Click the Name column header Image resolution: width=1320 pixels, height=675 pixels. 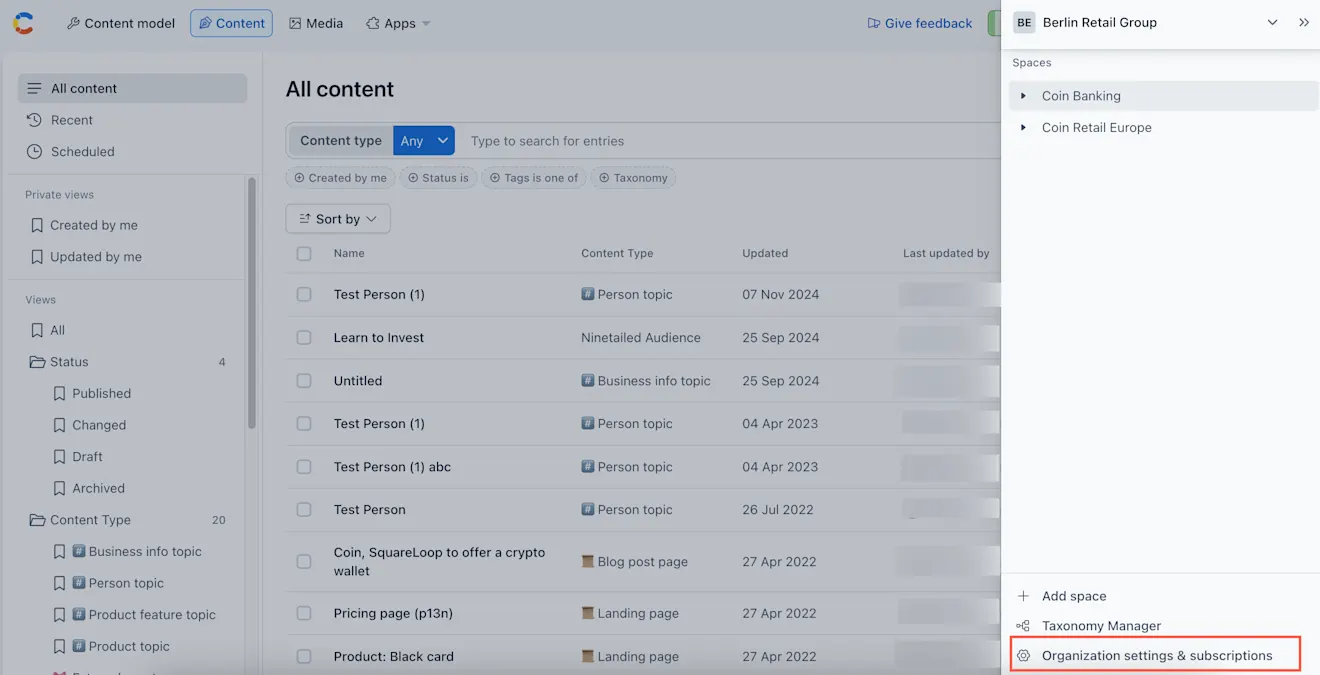click(x=349, y=254)
